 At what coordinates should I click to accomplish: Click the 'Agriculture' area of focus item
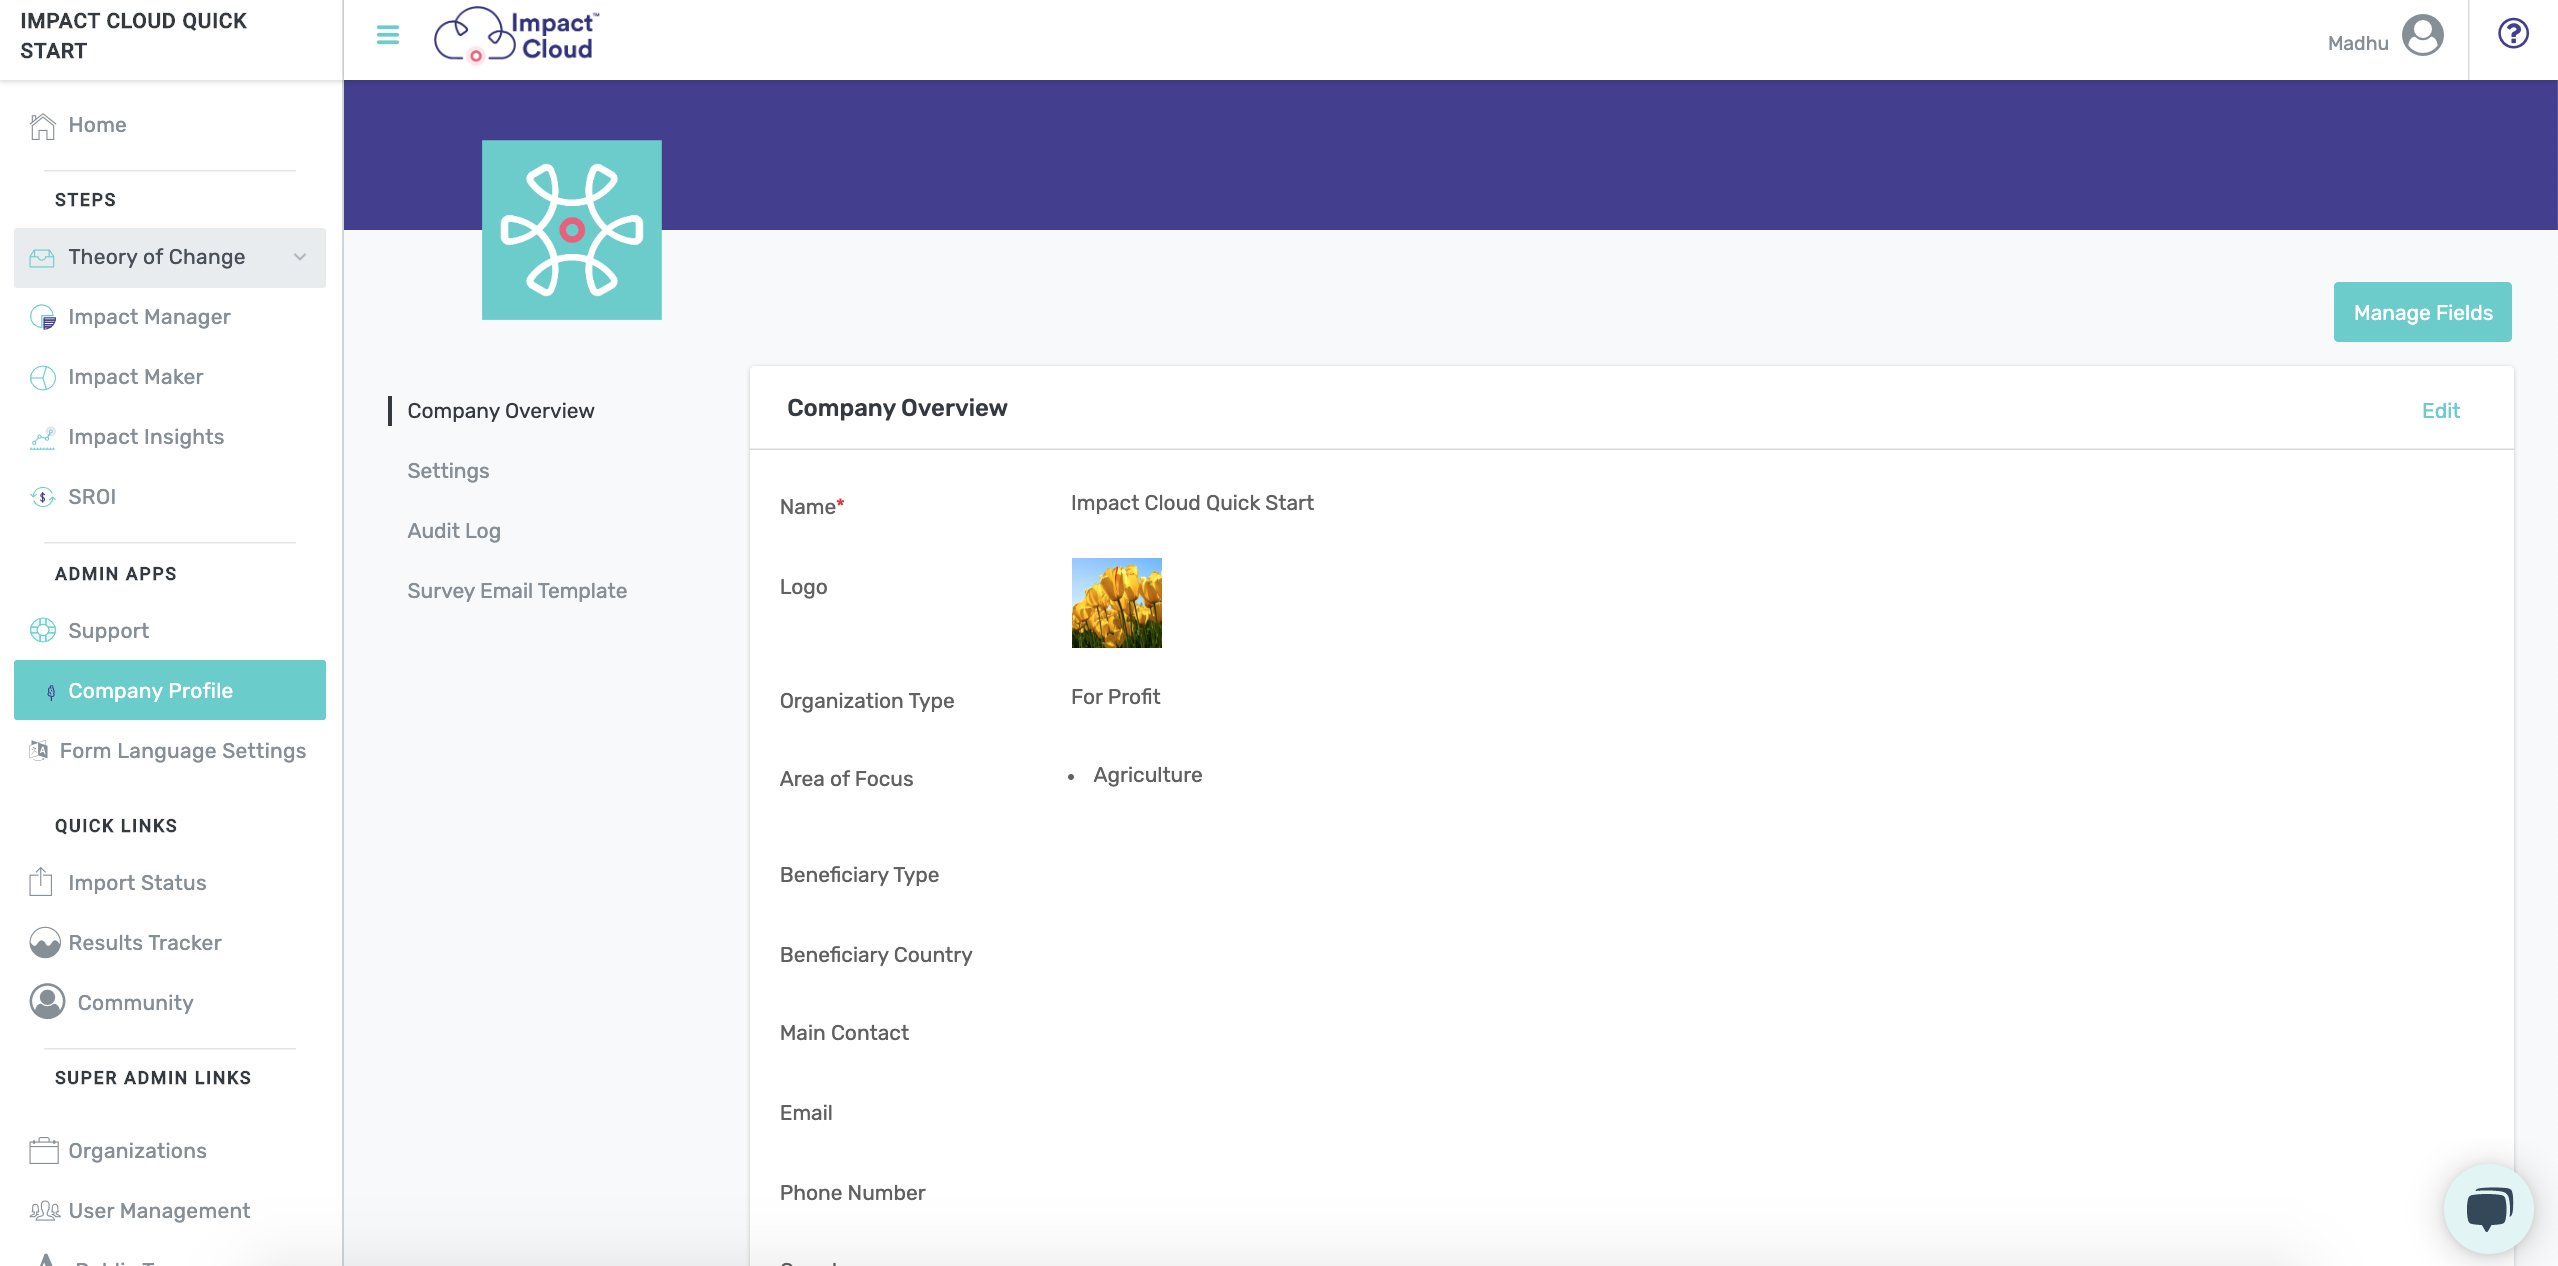pyautogui.click(x=1148, y=775)
